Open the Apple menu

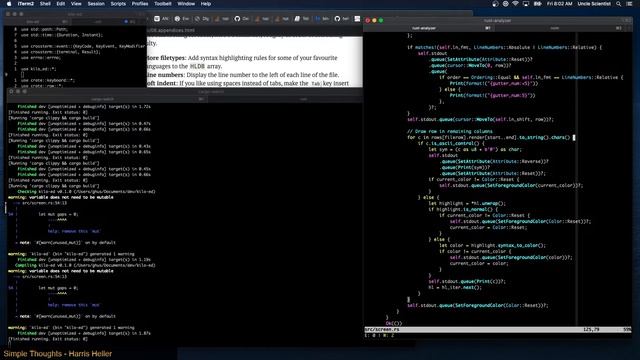9,4
